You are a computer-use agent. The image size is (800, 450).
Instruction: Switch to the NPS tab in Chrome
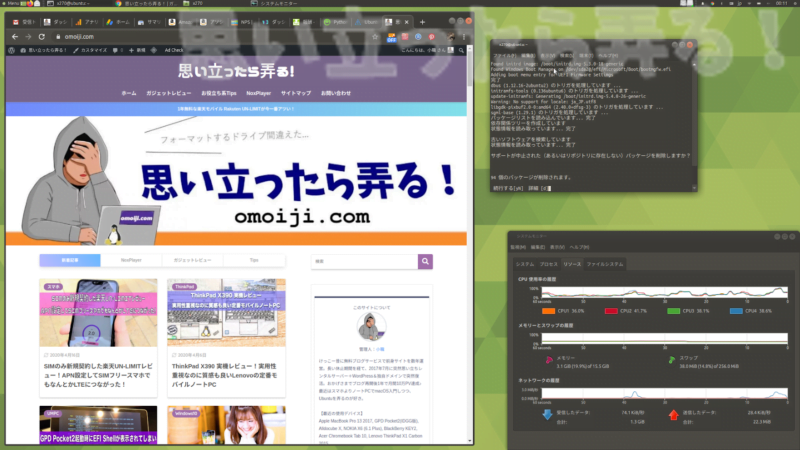point(242,22)
